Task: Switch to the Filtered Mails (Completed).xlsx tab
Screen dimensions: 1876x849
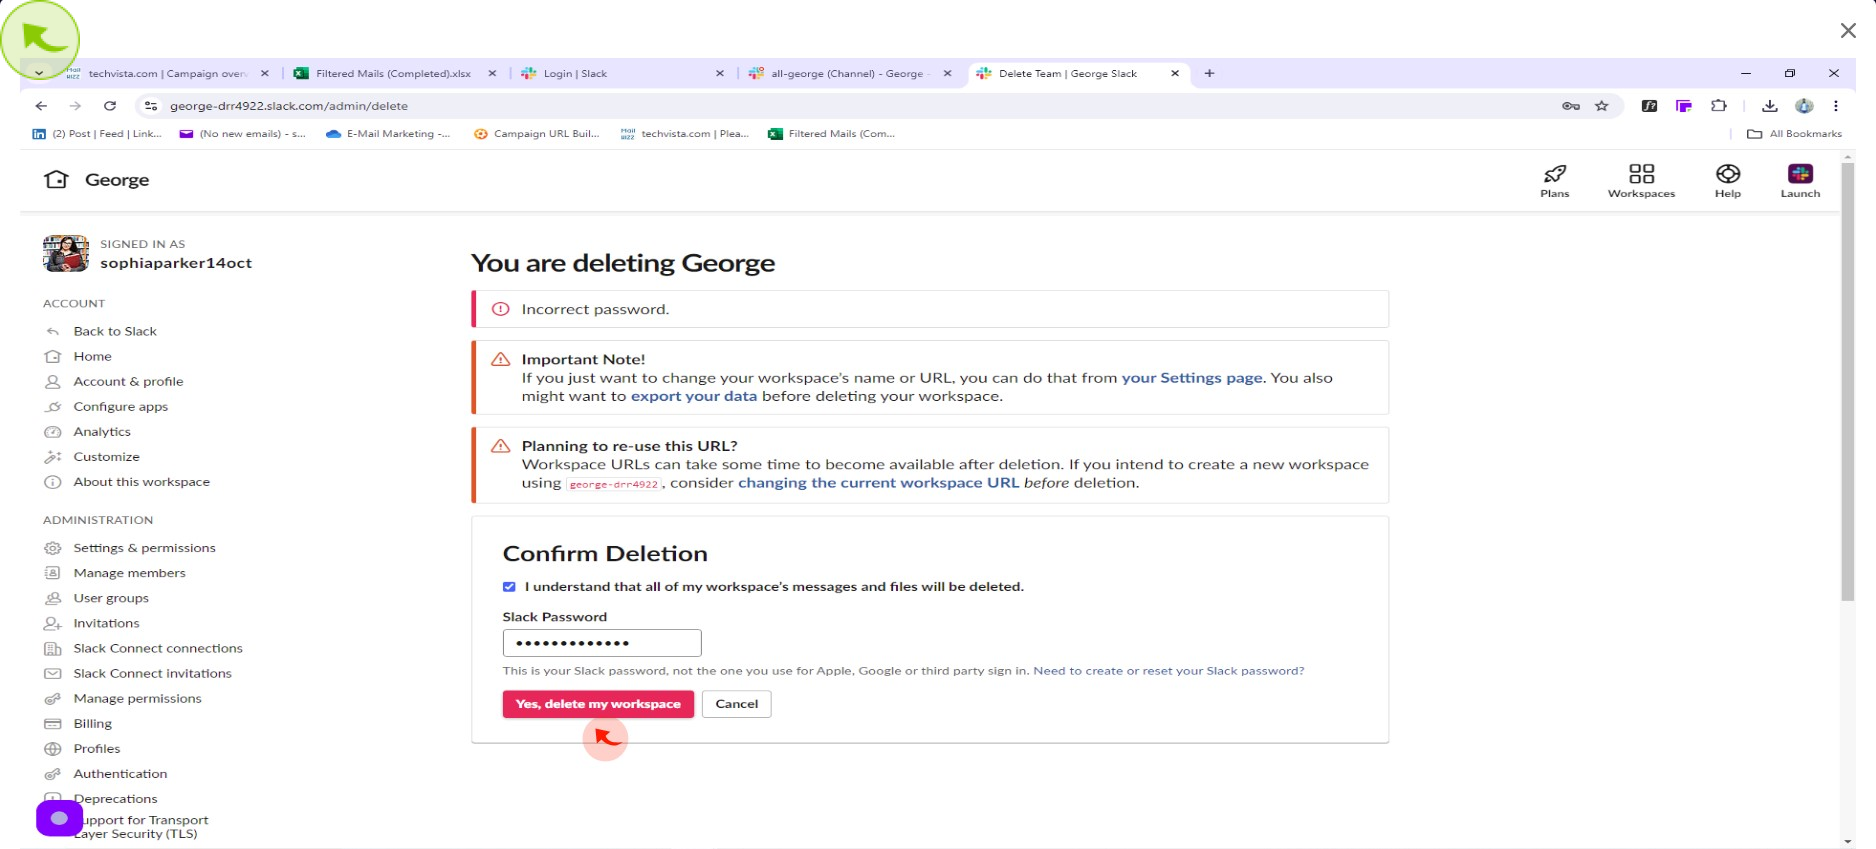Action: coord(393,73)
